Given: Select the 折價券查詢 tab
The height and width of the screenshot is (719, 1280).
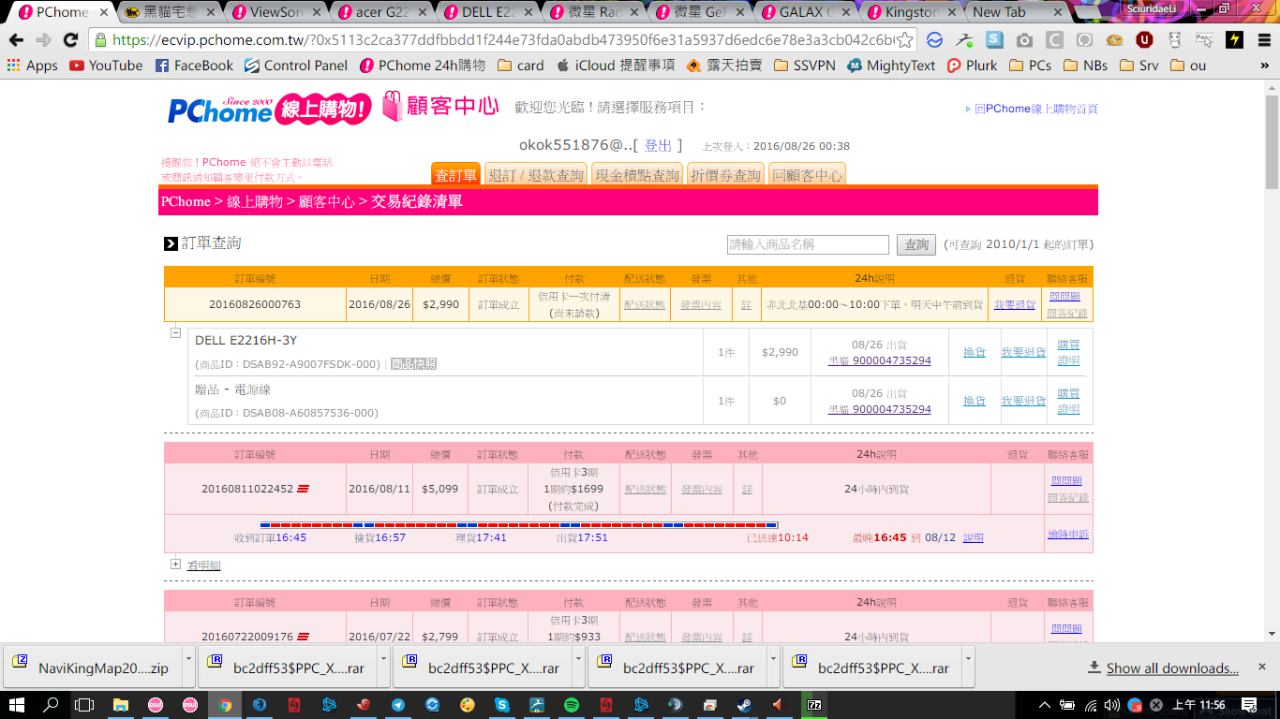Looking at the screenshot, I should (x=725, y=175).
